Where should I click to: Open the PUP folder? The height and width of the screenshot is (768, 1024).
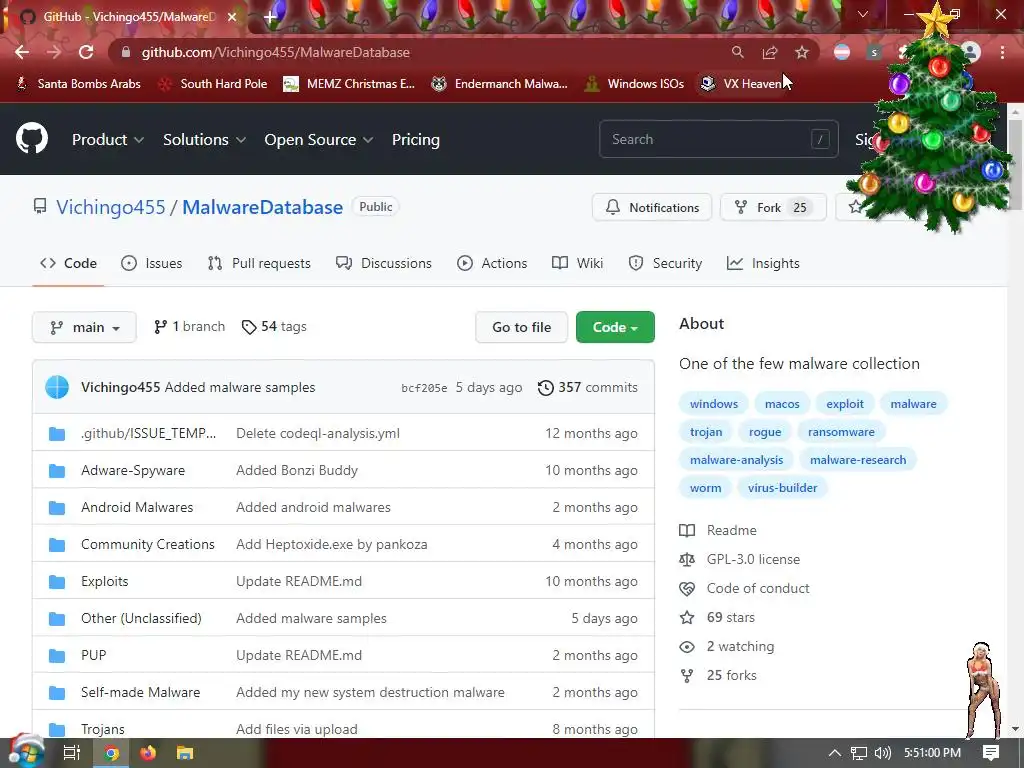click(x=93, y=655)
